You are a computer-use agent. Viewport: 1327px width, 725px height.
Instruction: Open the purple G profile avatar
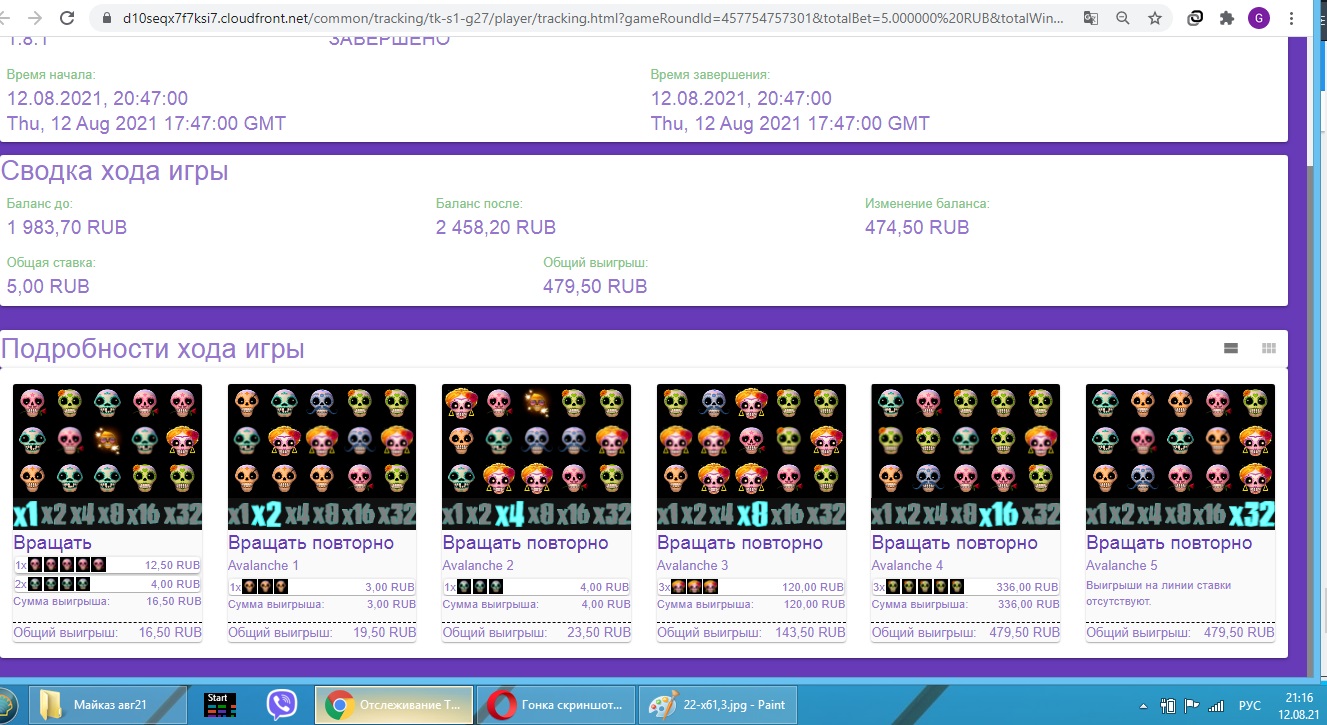1259,18
